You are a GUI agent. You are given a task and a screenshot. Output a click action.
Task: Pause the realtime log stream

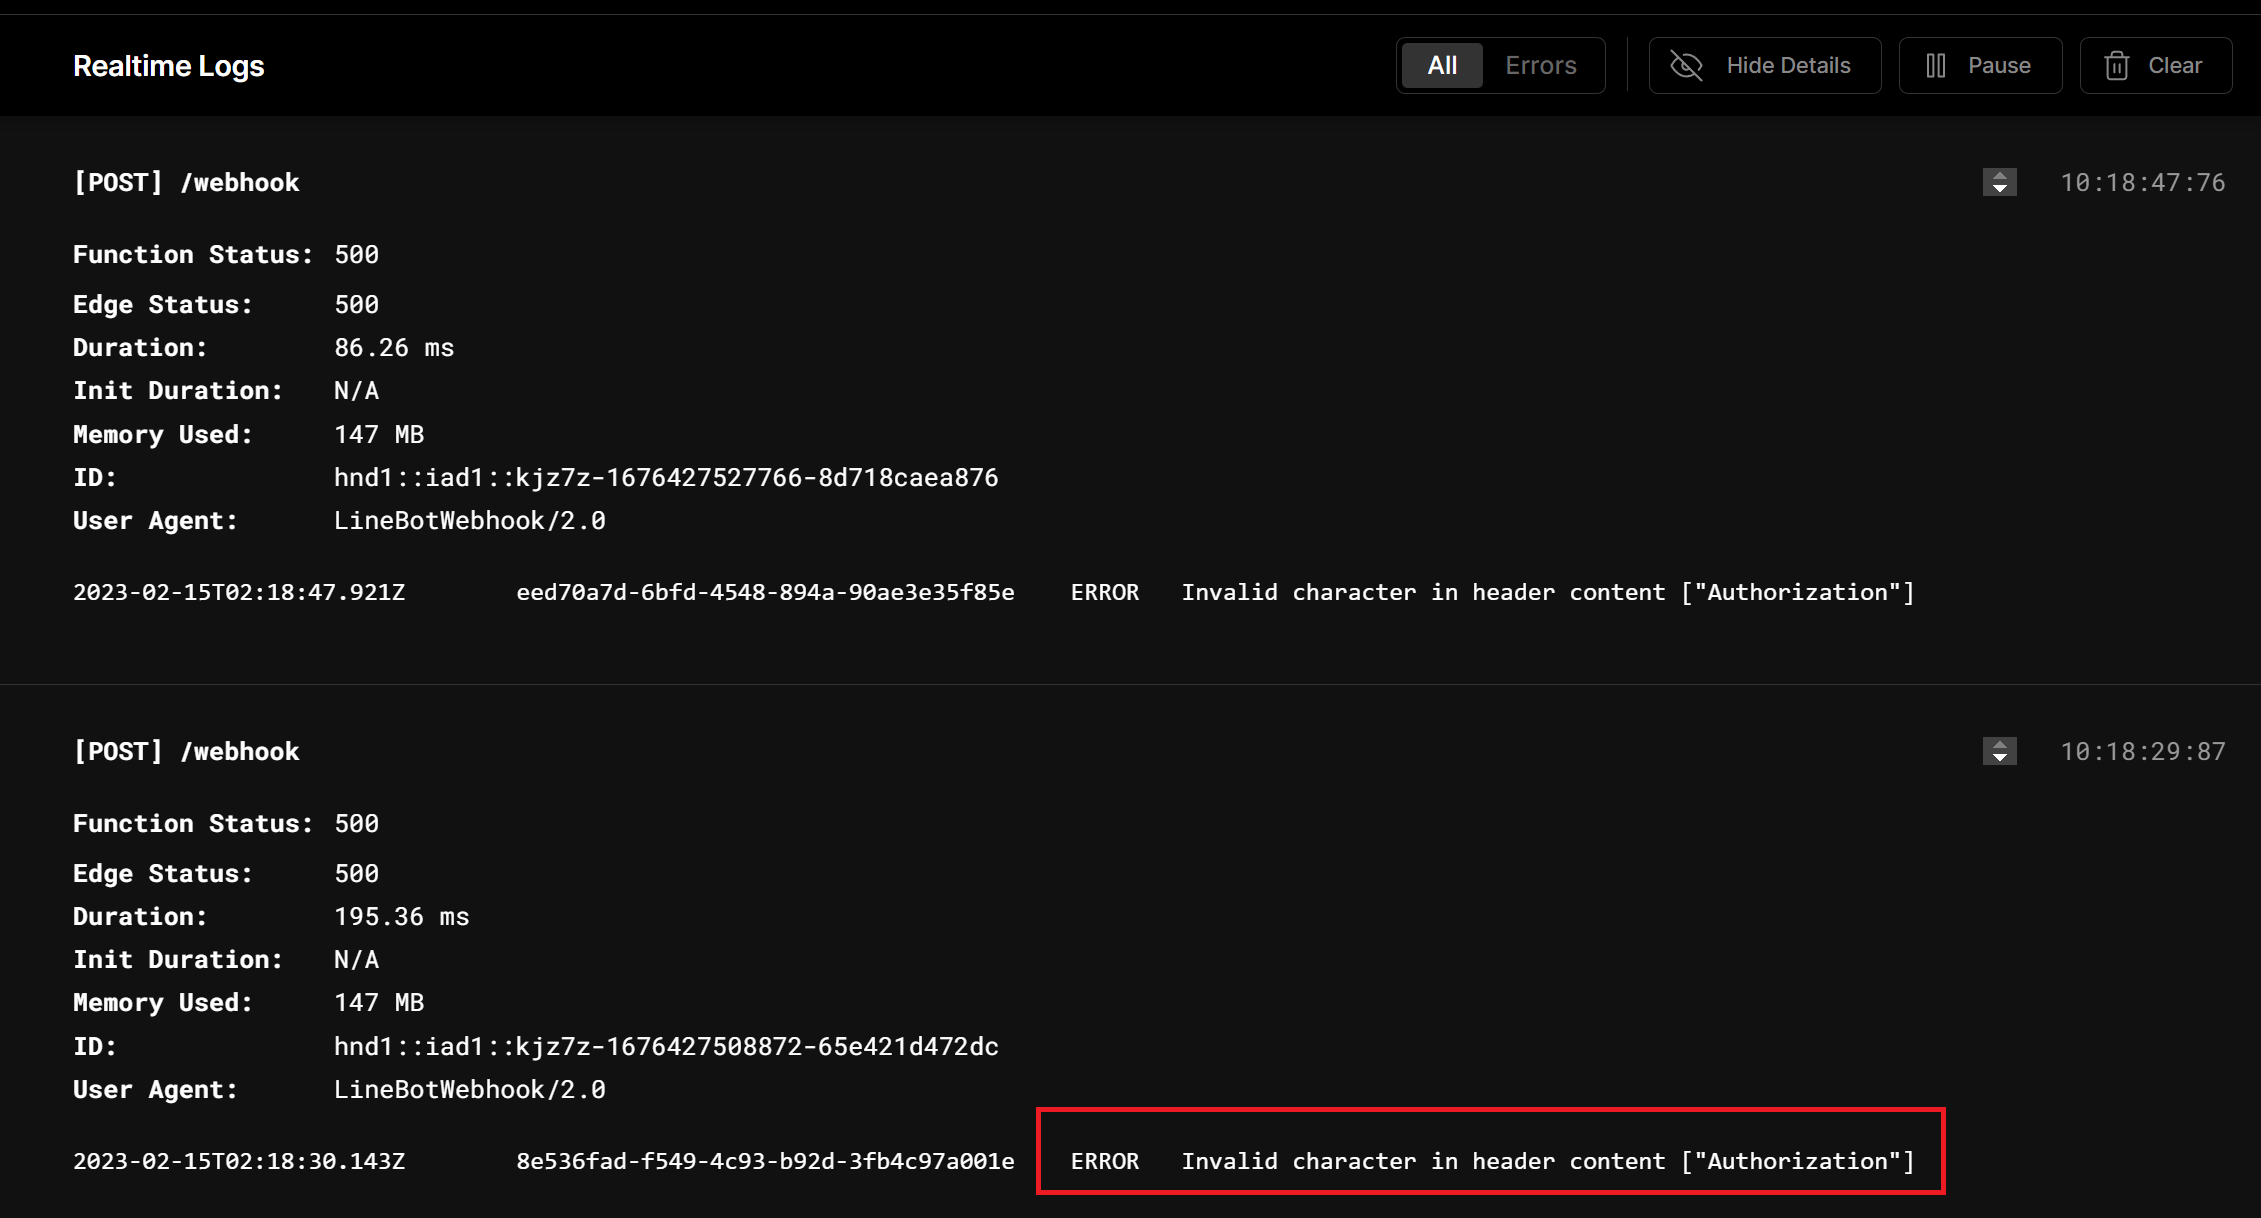click(1980, 64)
